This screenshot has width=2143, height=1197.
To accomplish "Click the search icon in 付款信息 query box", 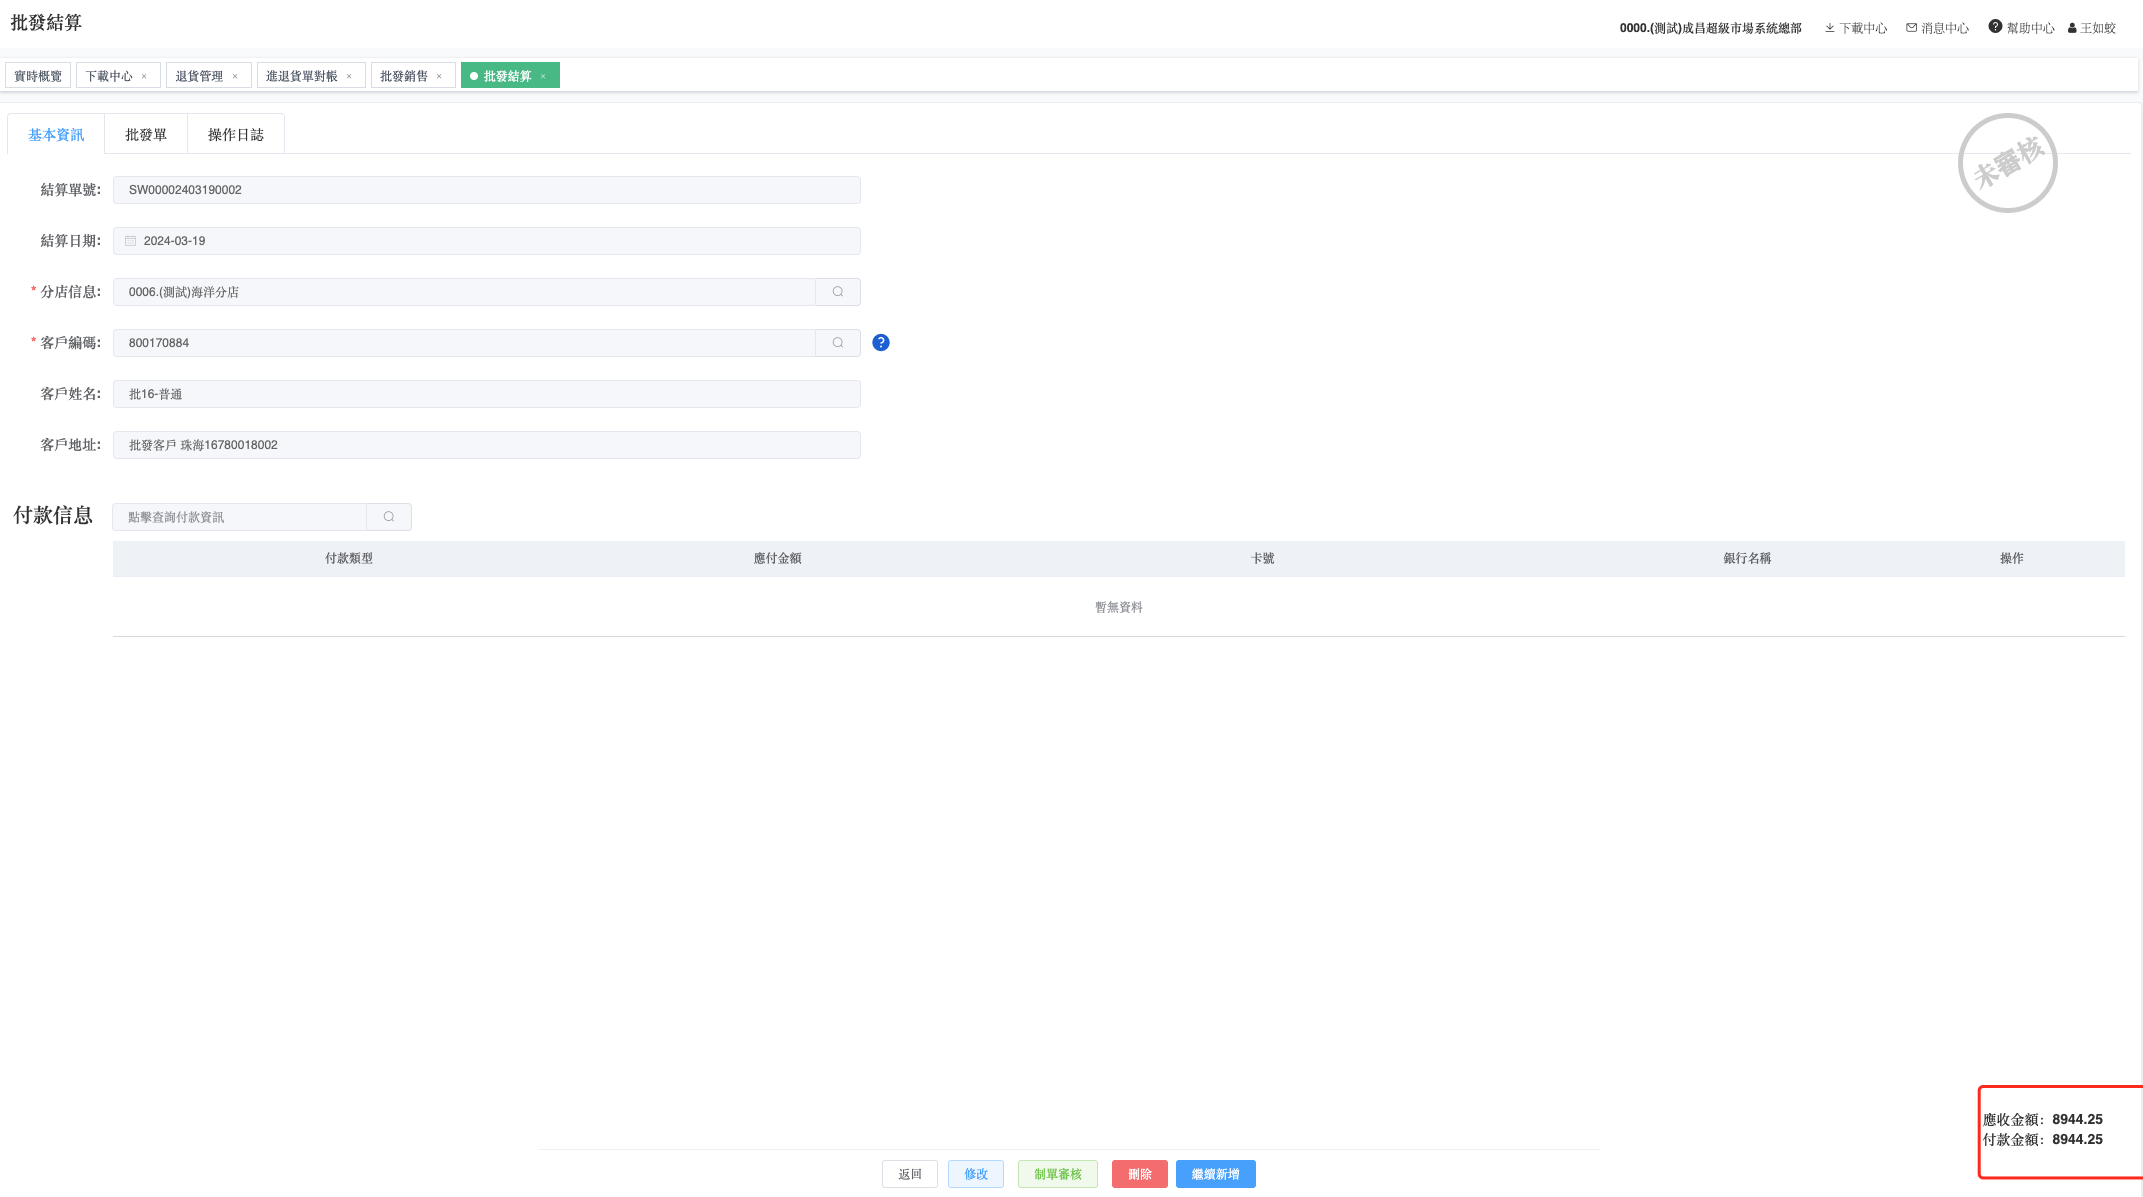I will (x=389, y=517).
